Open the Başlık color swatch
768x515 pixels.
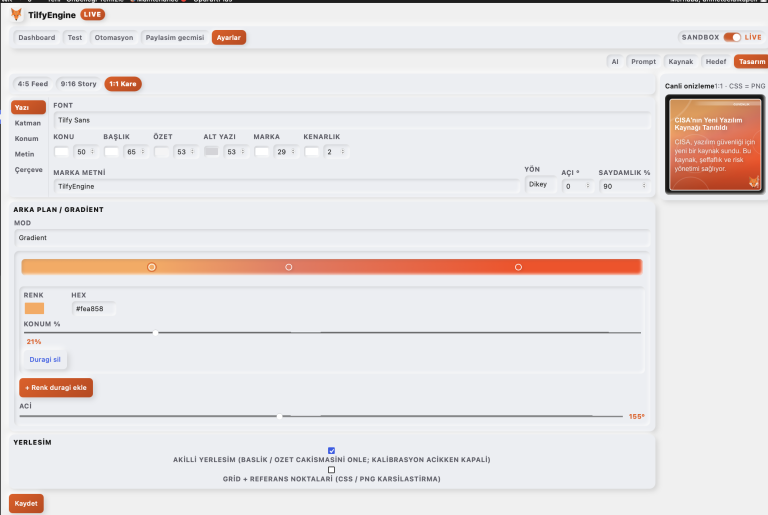coord(112,151)
